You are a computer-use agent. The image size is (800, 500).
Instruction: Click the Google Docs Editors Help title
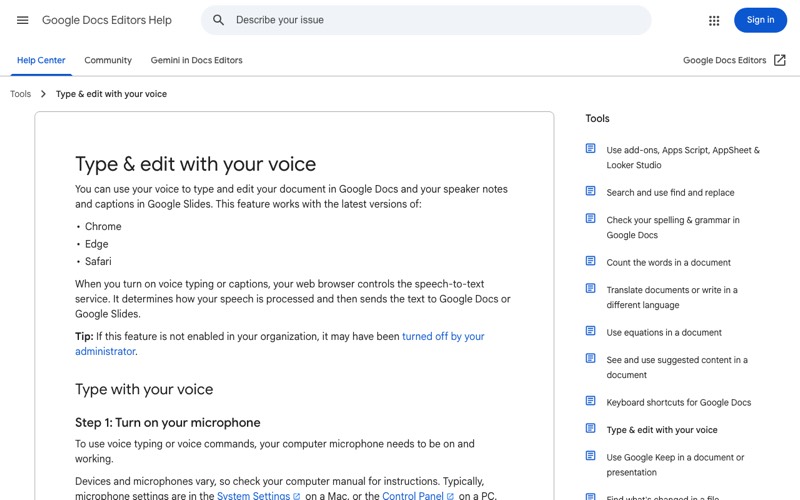pos(107,20)
